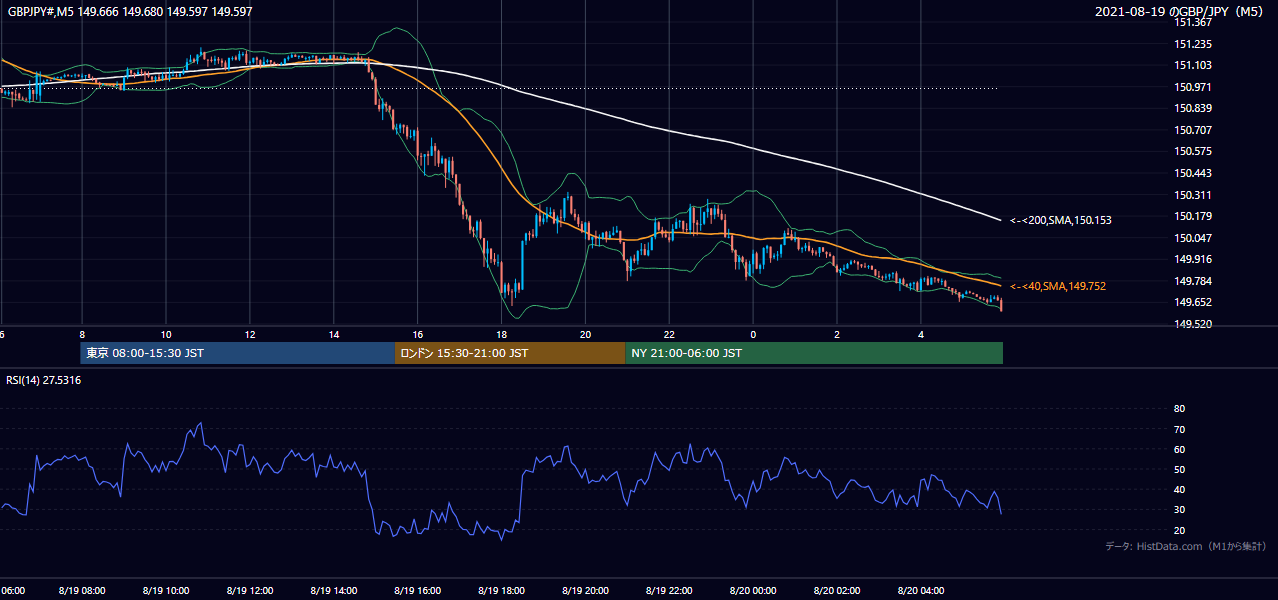This screenshot has height=600, width=1278.
Task: Select the Tokyo 08:00-15:30 JST session bar
Action: [x=238, y=353]
